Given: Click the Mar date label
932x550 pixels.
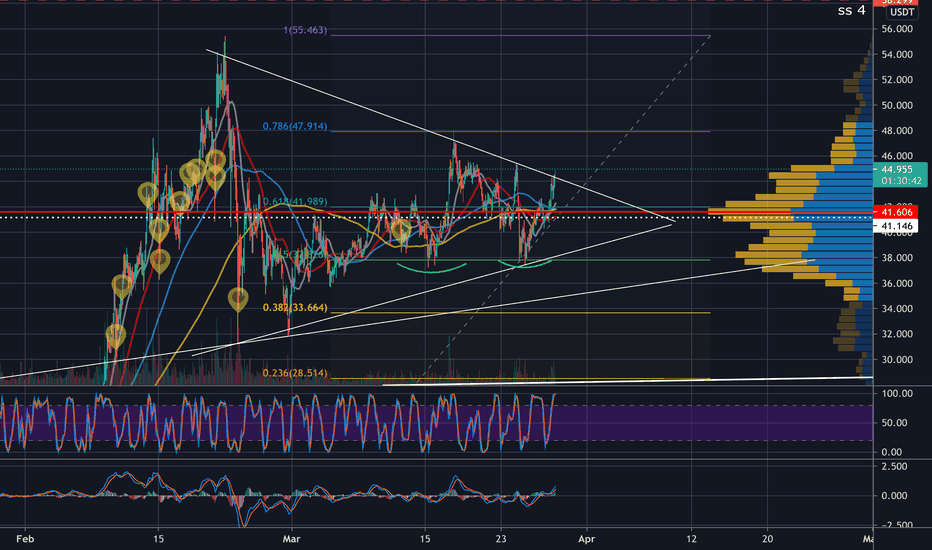Looking at the screenshot, I should click(291, 539).
